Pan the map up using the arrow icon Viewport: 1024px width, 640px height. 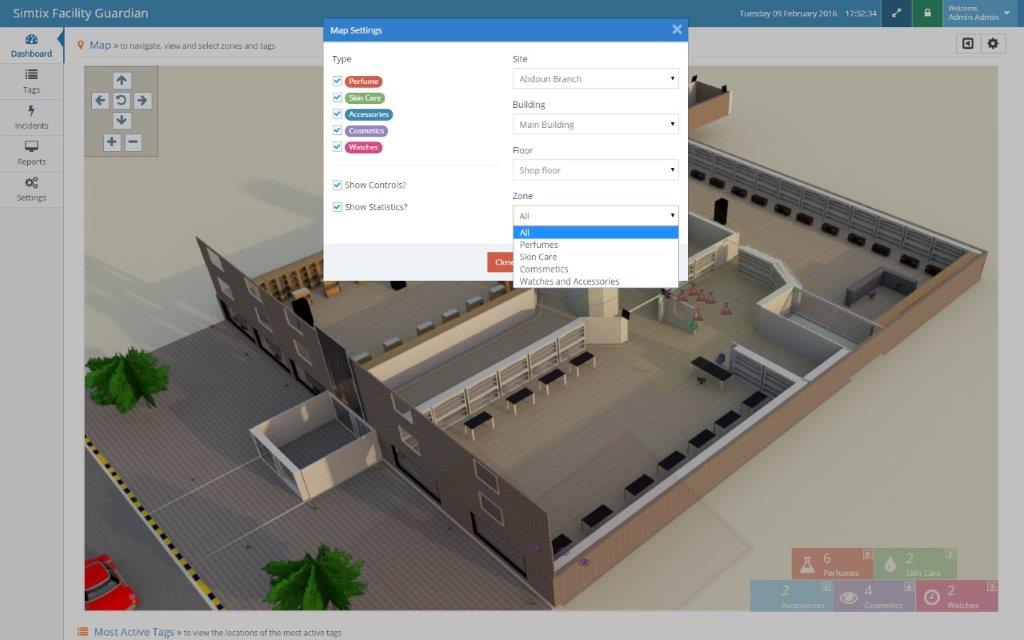122,79
